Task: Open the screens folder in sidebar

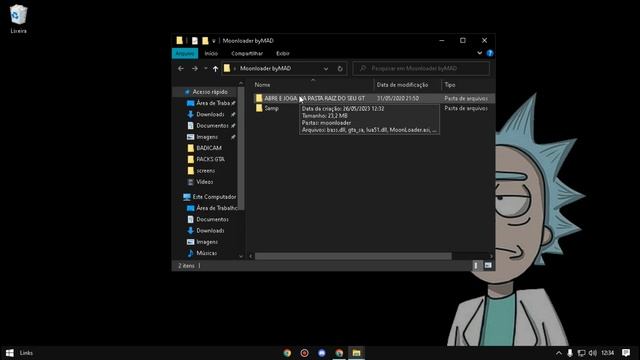Action: 205,171
